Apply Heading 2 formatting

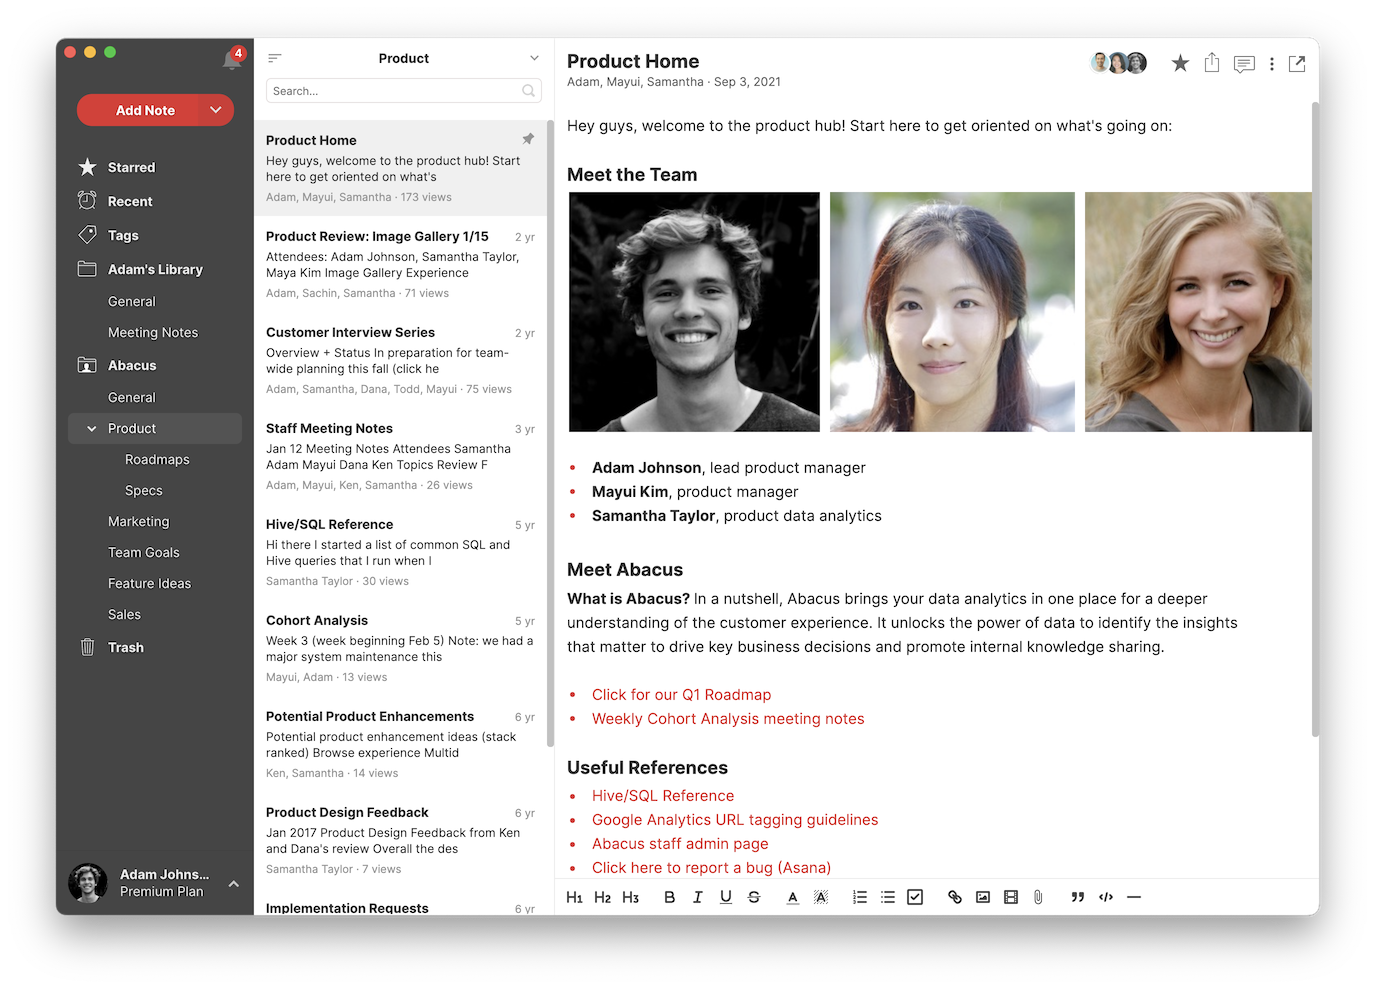click(602, 897)
